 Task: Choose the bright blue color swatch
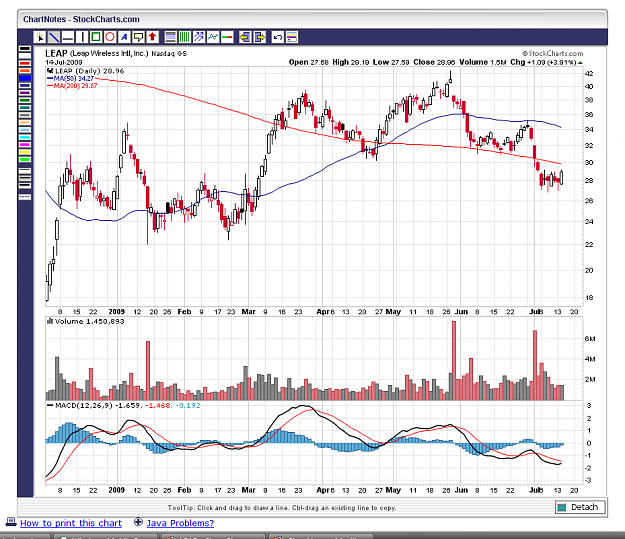[25, 78]
